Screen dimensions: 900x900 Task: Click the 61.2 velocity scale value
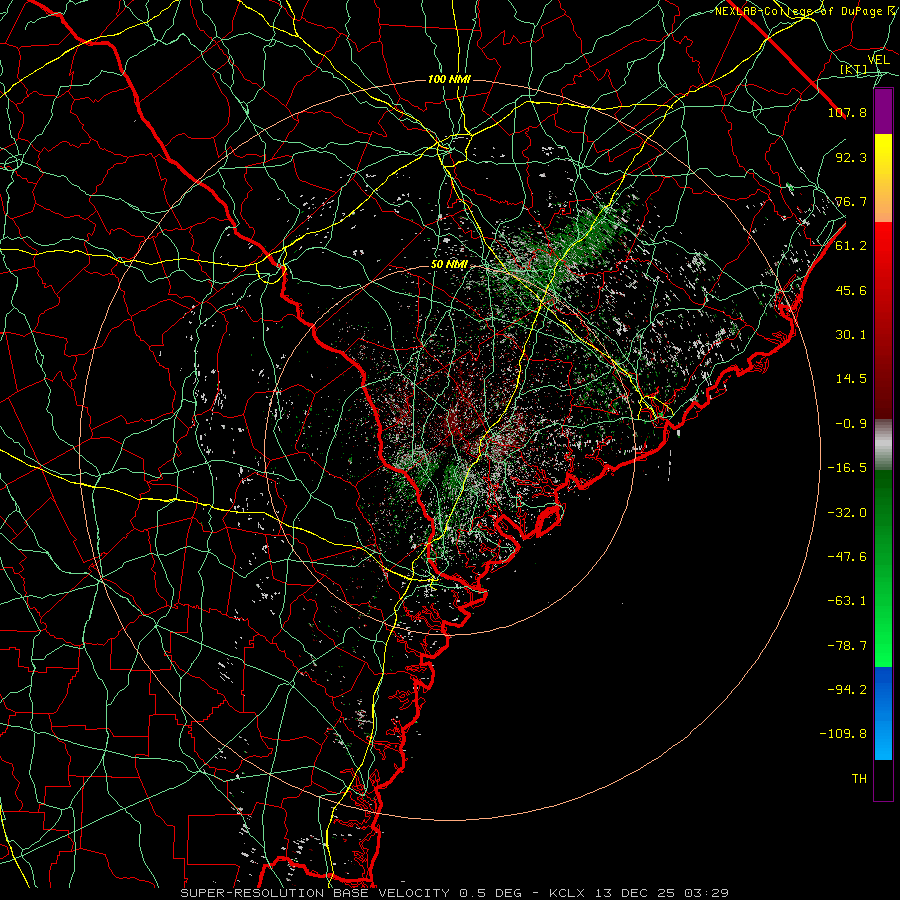(x=851, y=246)
